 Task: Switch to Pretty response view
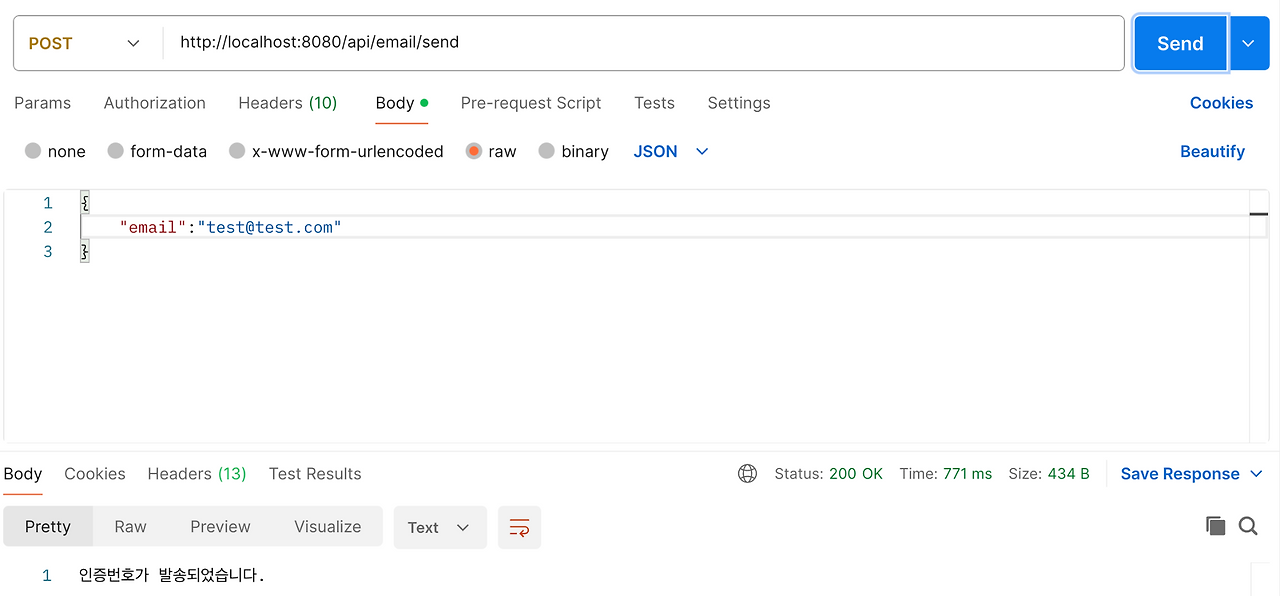pos(48,527)
